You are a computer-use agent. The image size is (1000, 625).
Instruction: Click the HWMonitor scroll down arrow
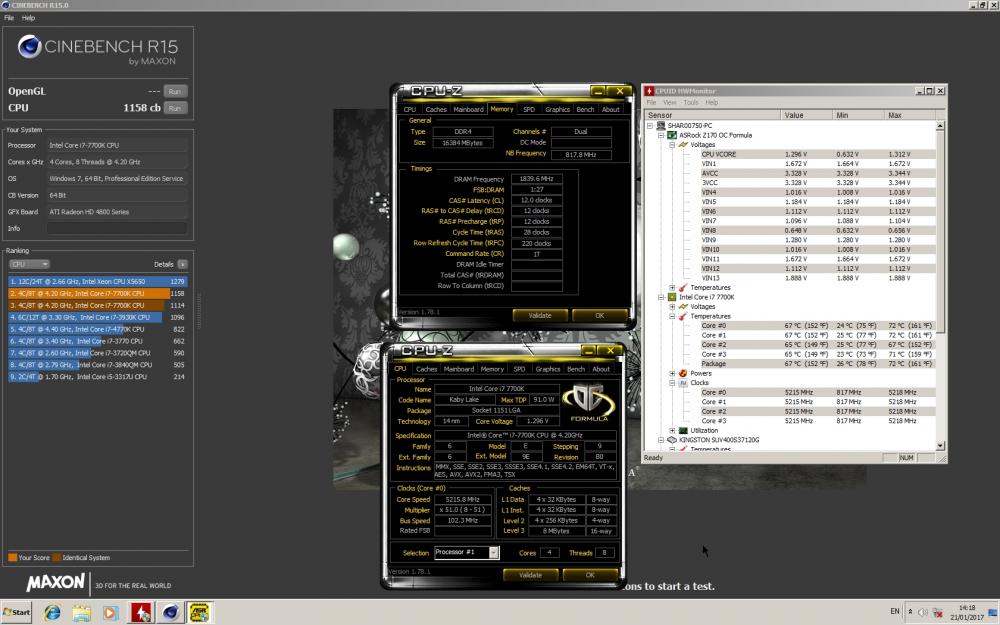pos(940,445)
